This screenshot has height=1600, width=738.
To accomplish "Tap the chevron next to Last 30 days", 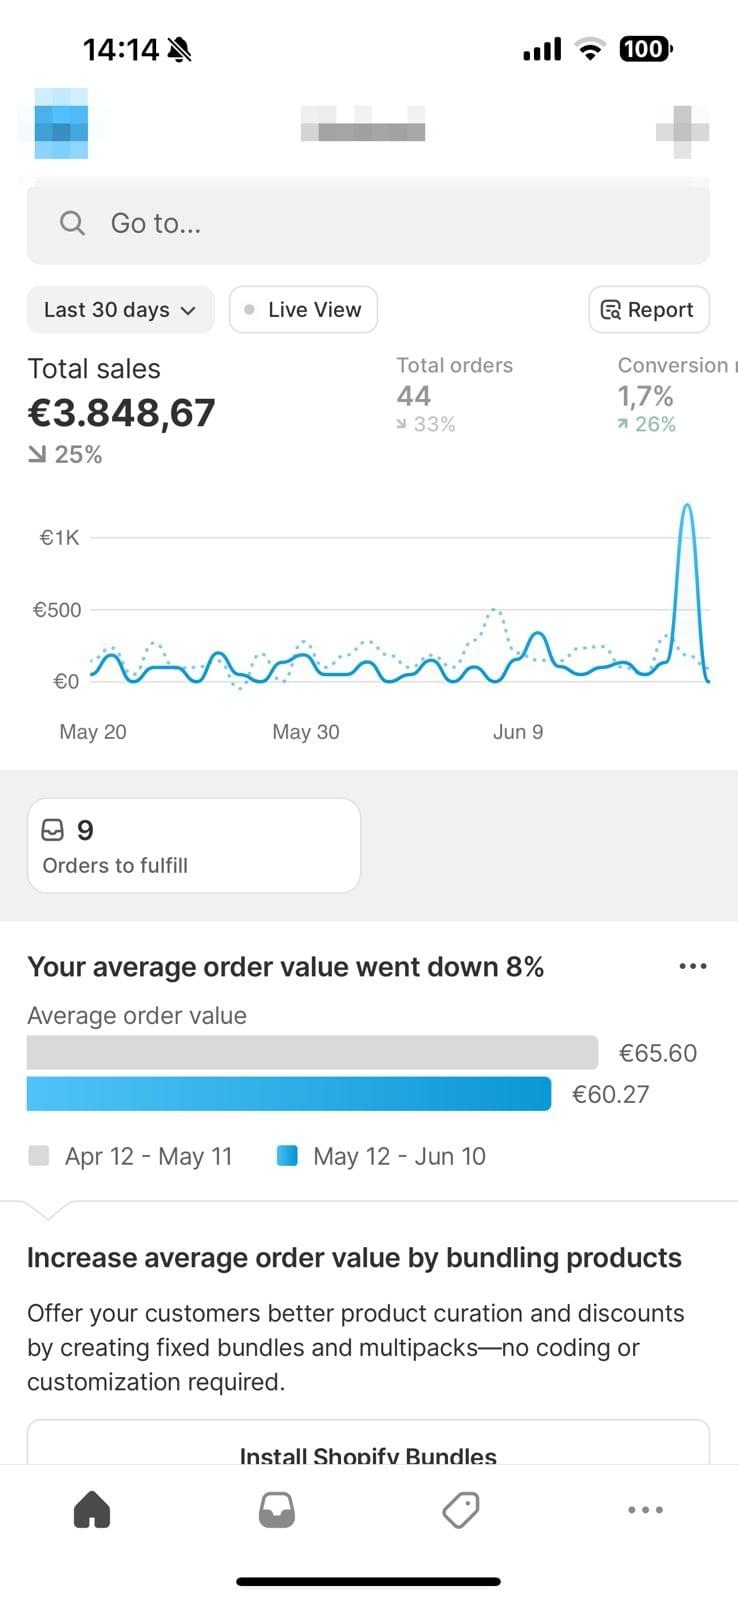I will [188, 311].
